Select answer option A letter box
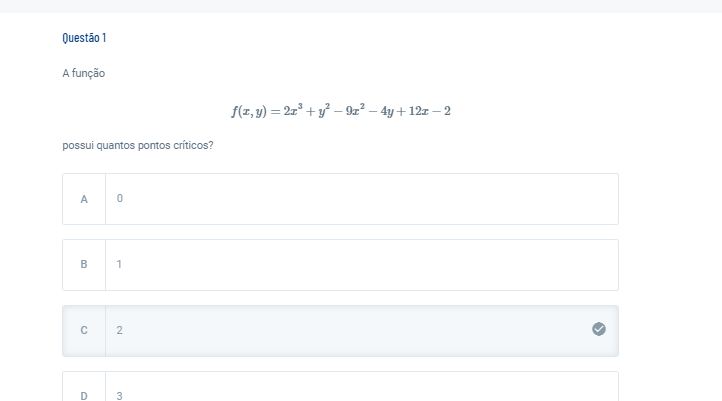 click(x=84, y=199)
